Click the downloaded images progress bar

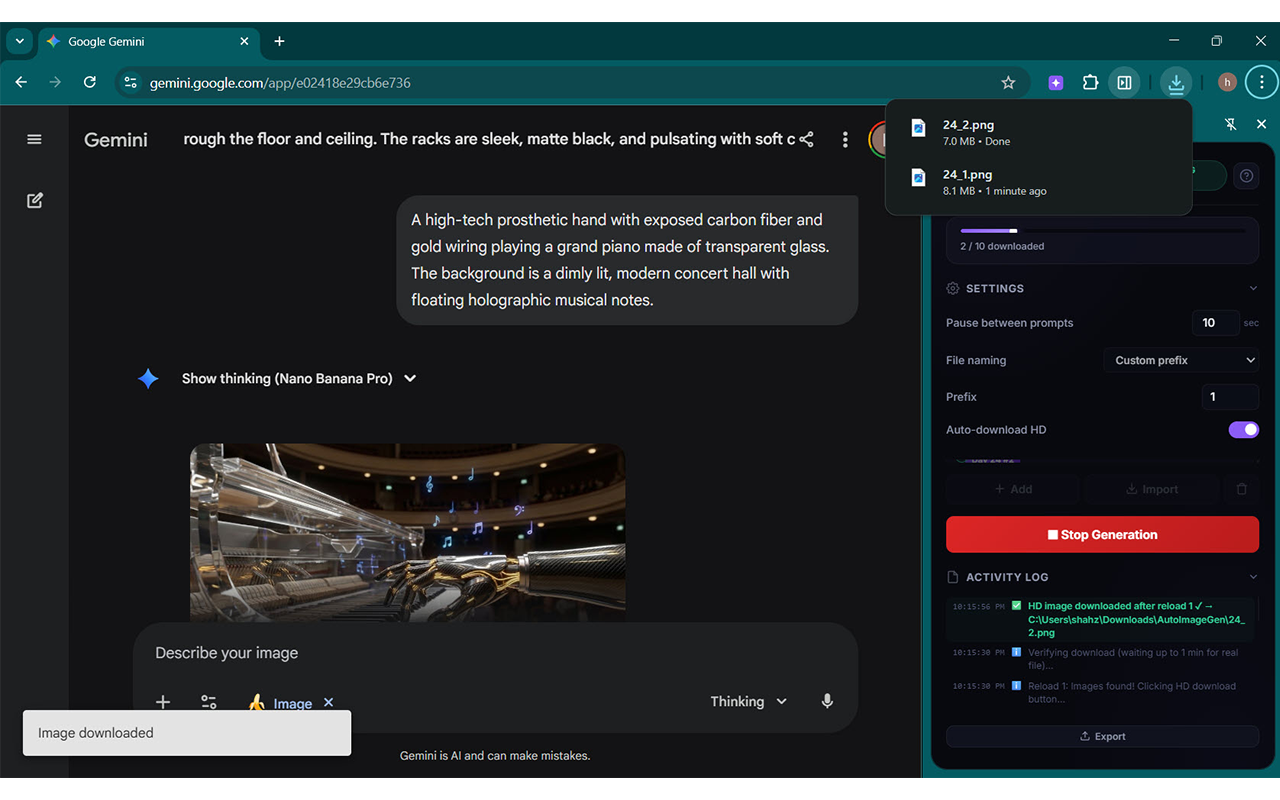1102,231
